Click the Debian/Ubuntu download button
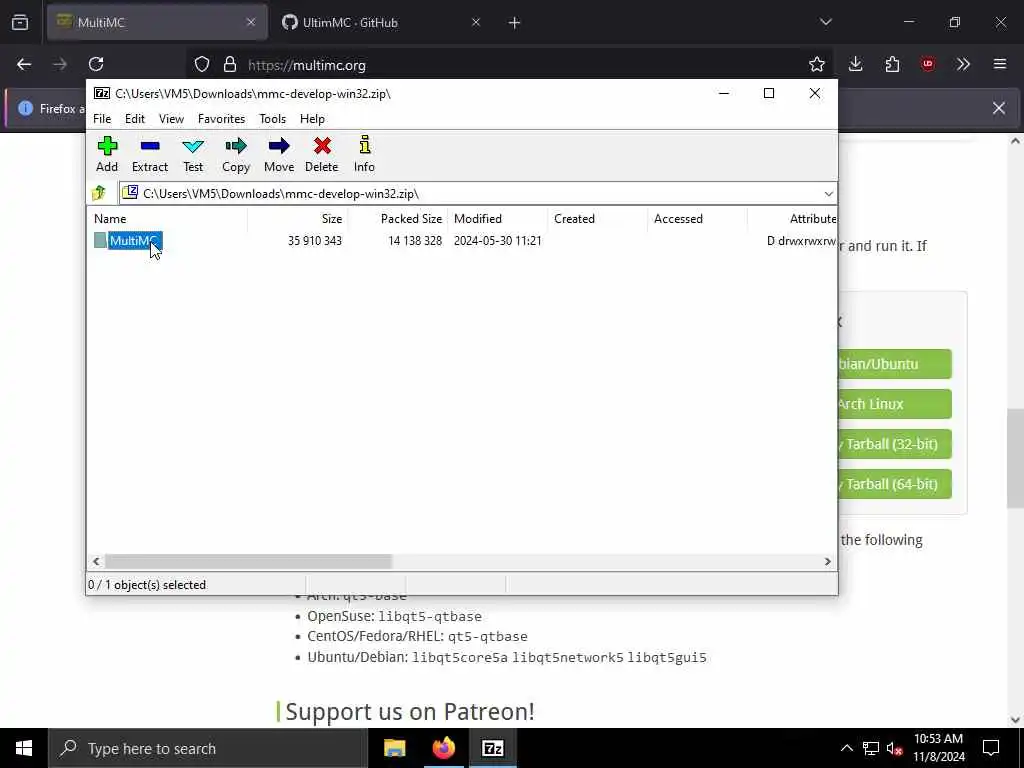Viewport: 1024px width, 768px height. pyautogui.click(x=895, y=364)
